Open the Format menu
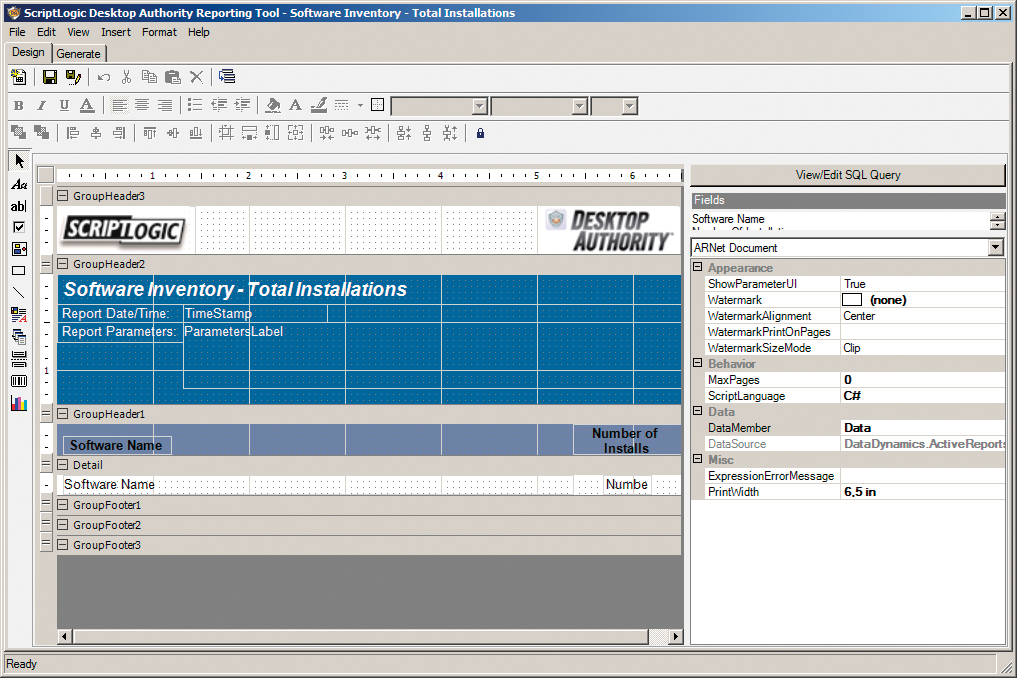The height and width of the screenshot is (678, 1017). pos(159,32)
